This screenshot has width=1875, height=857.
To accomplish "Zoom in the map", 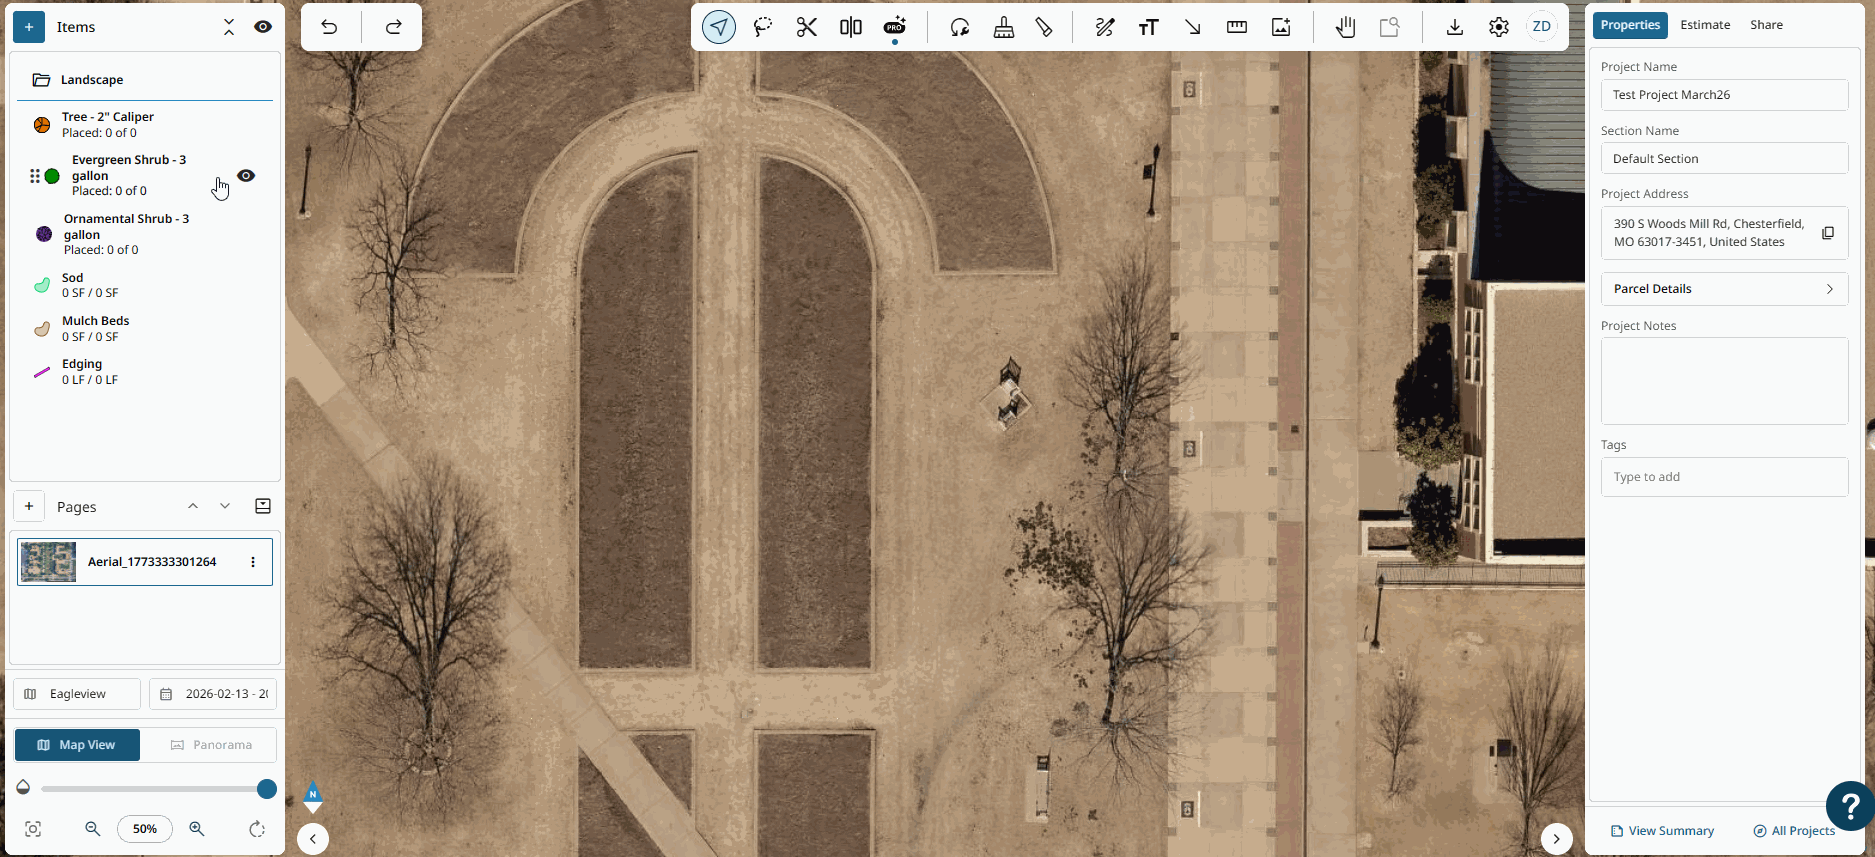I will [x=197, y=829].
